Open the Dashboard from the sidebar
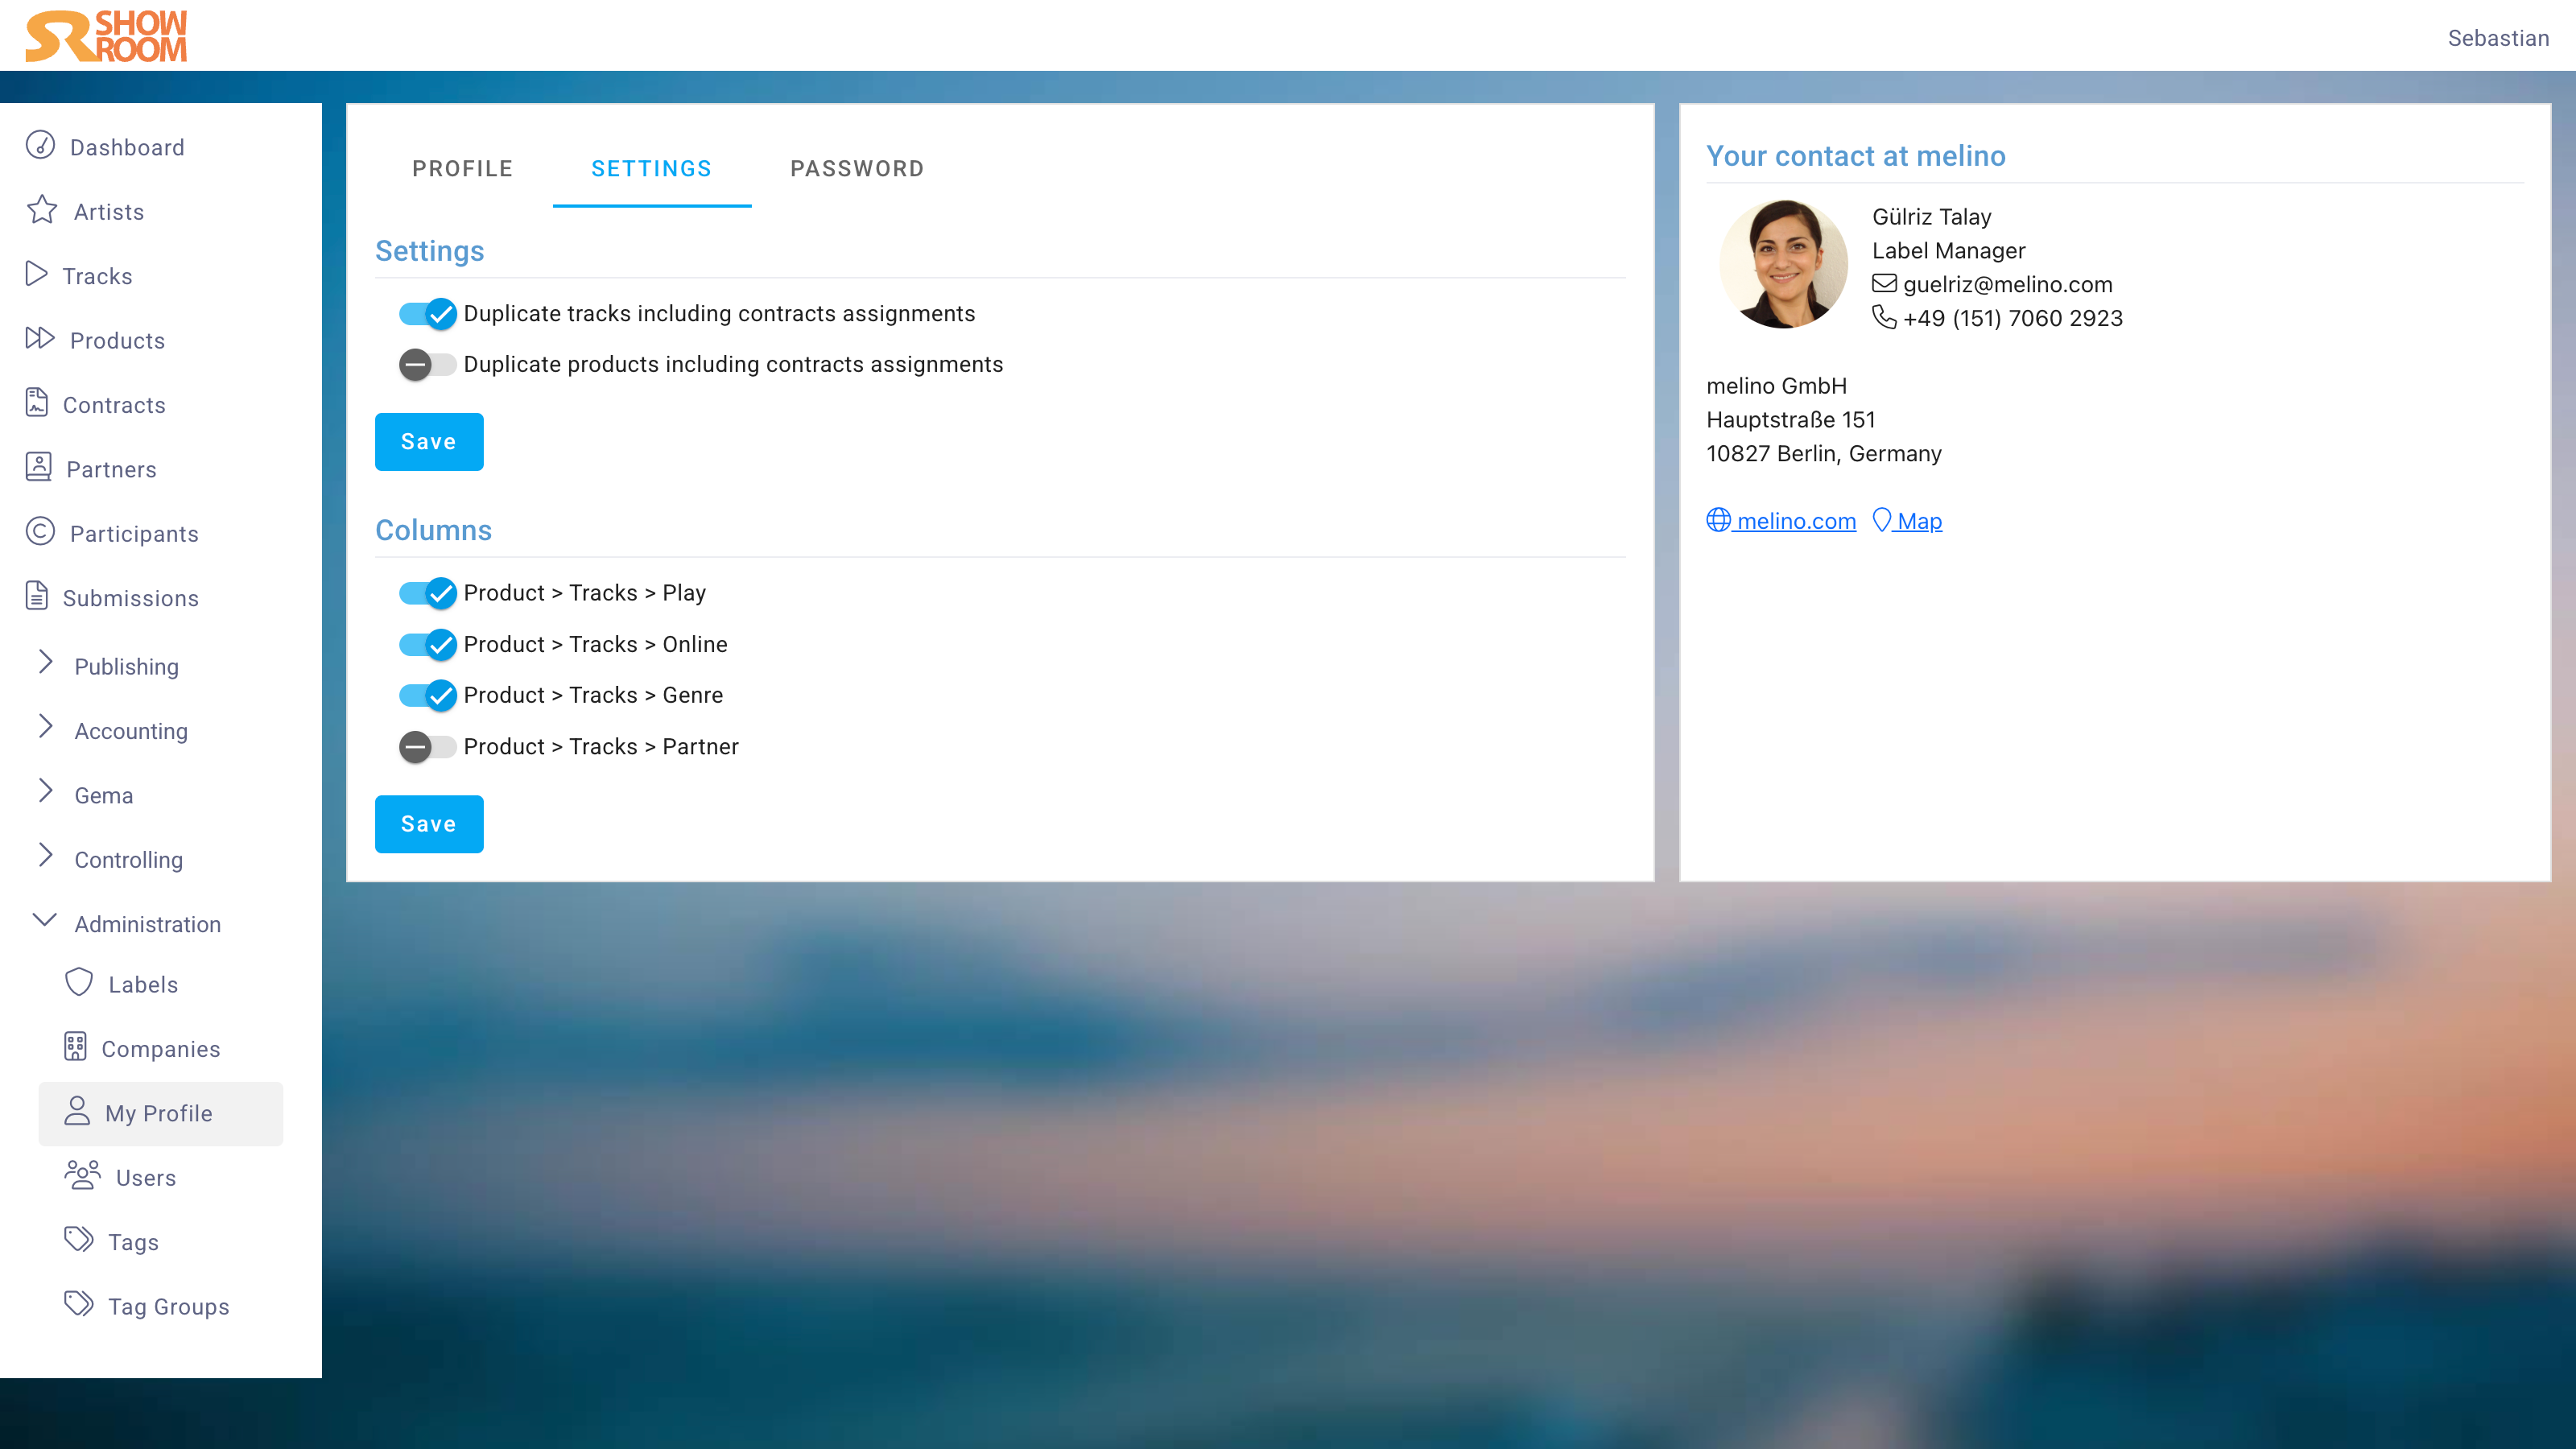This screenshot has width=2576, height=1449. pos(39,146)
